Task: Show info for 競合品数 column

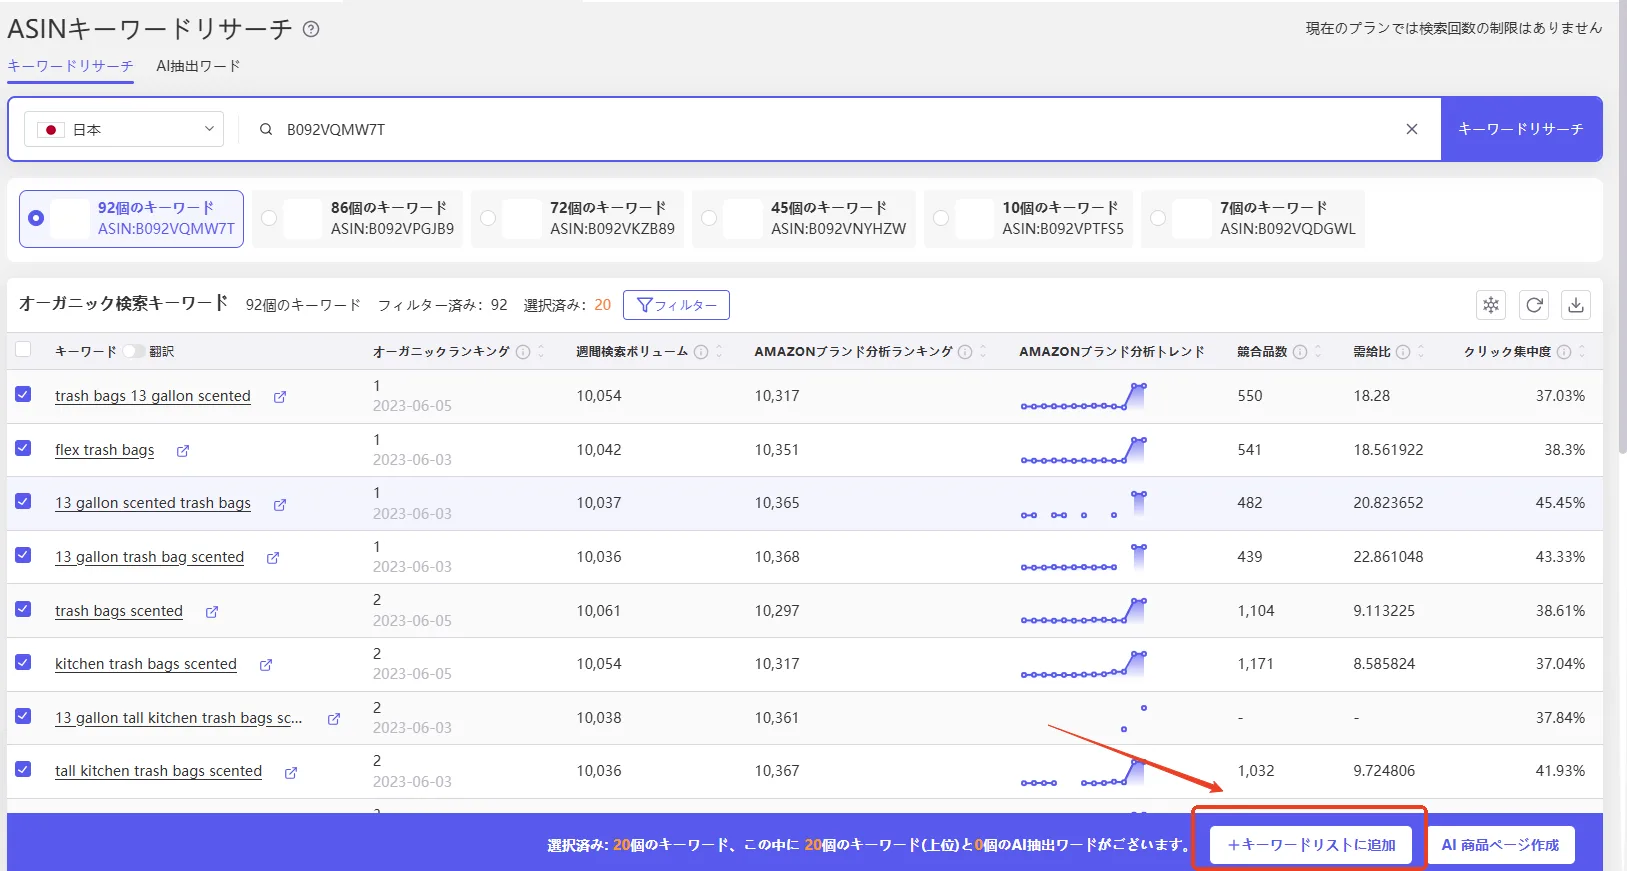Action: click(x=1300, y=352)
